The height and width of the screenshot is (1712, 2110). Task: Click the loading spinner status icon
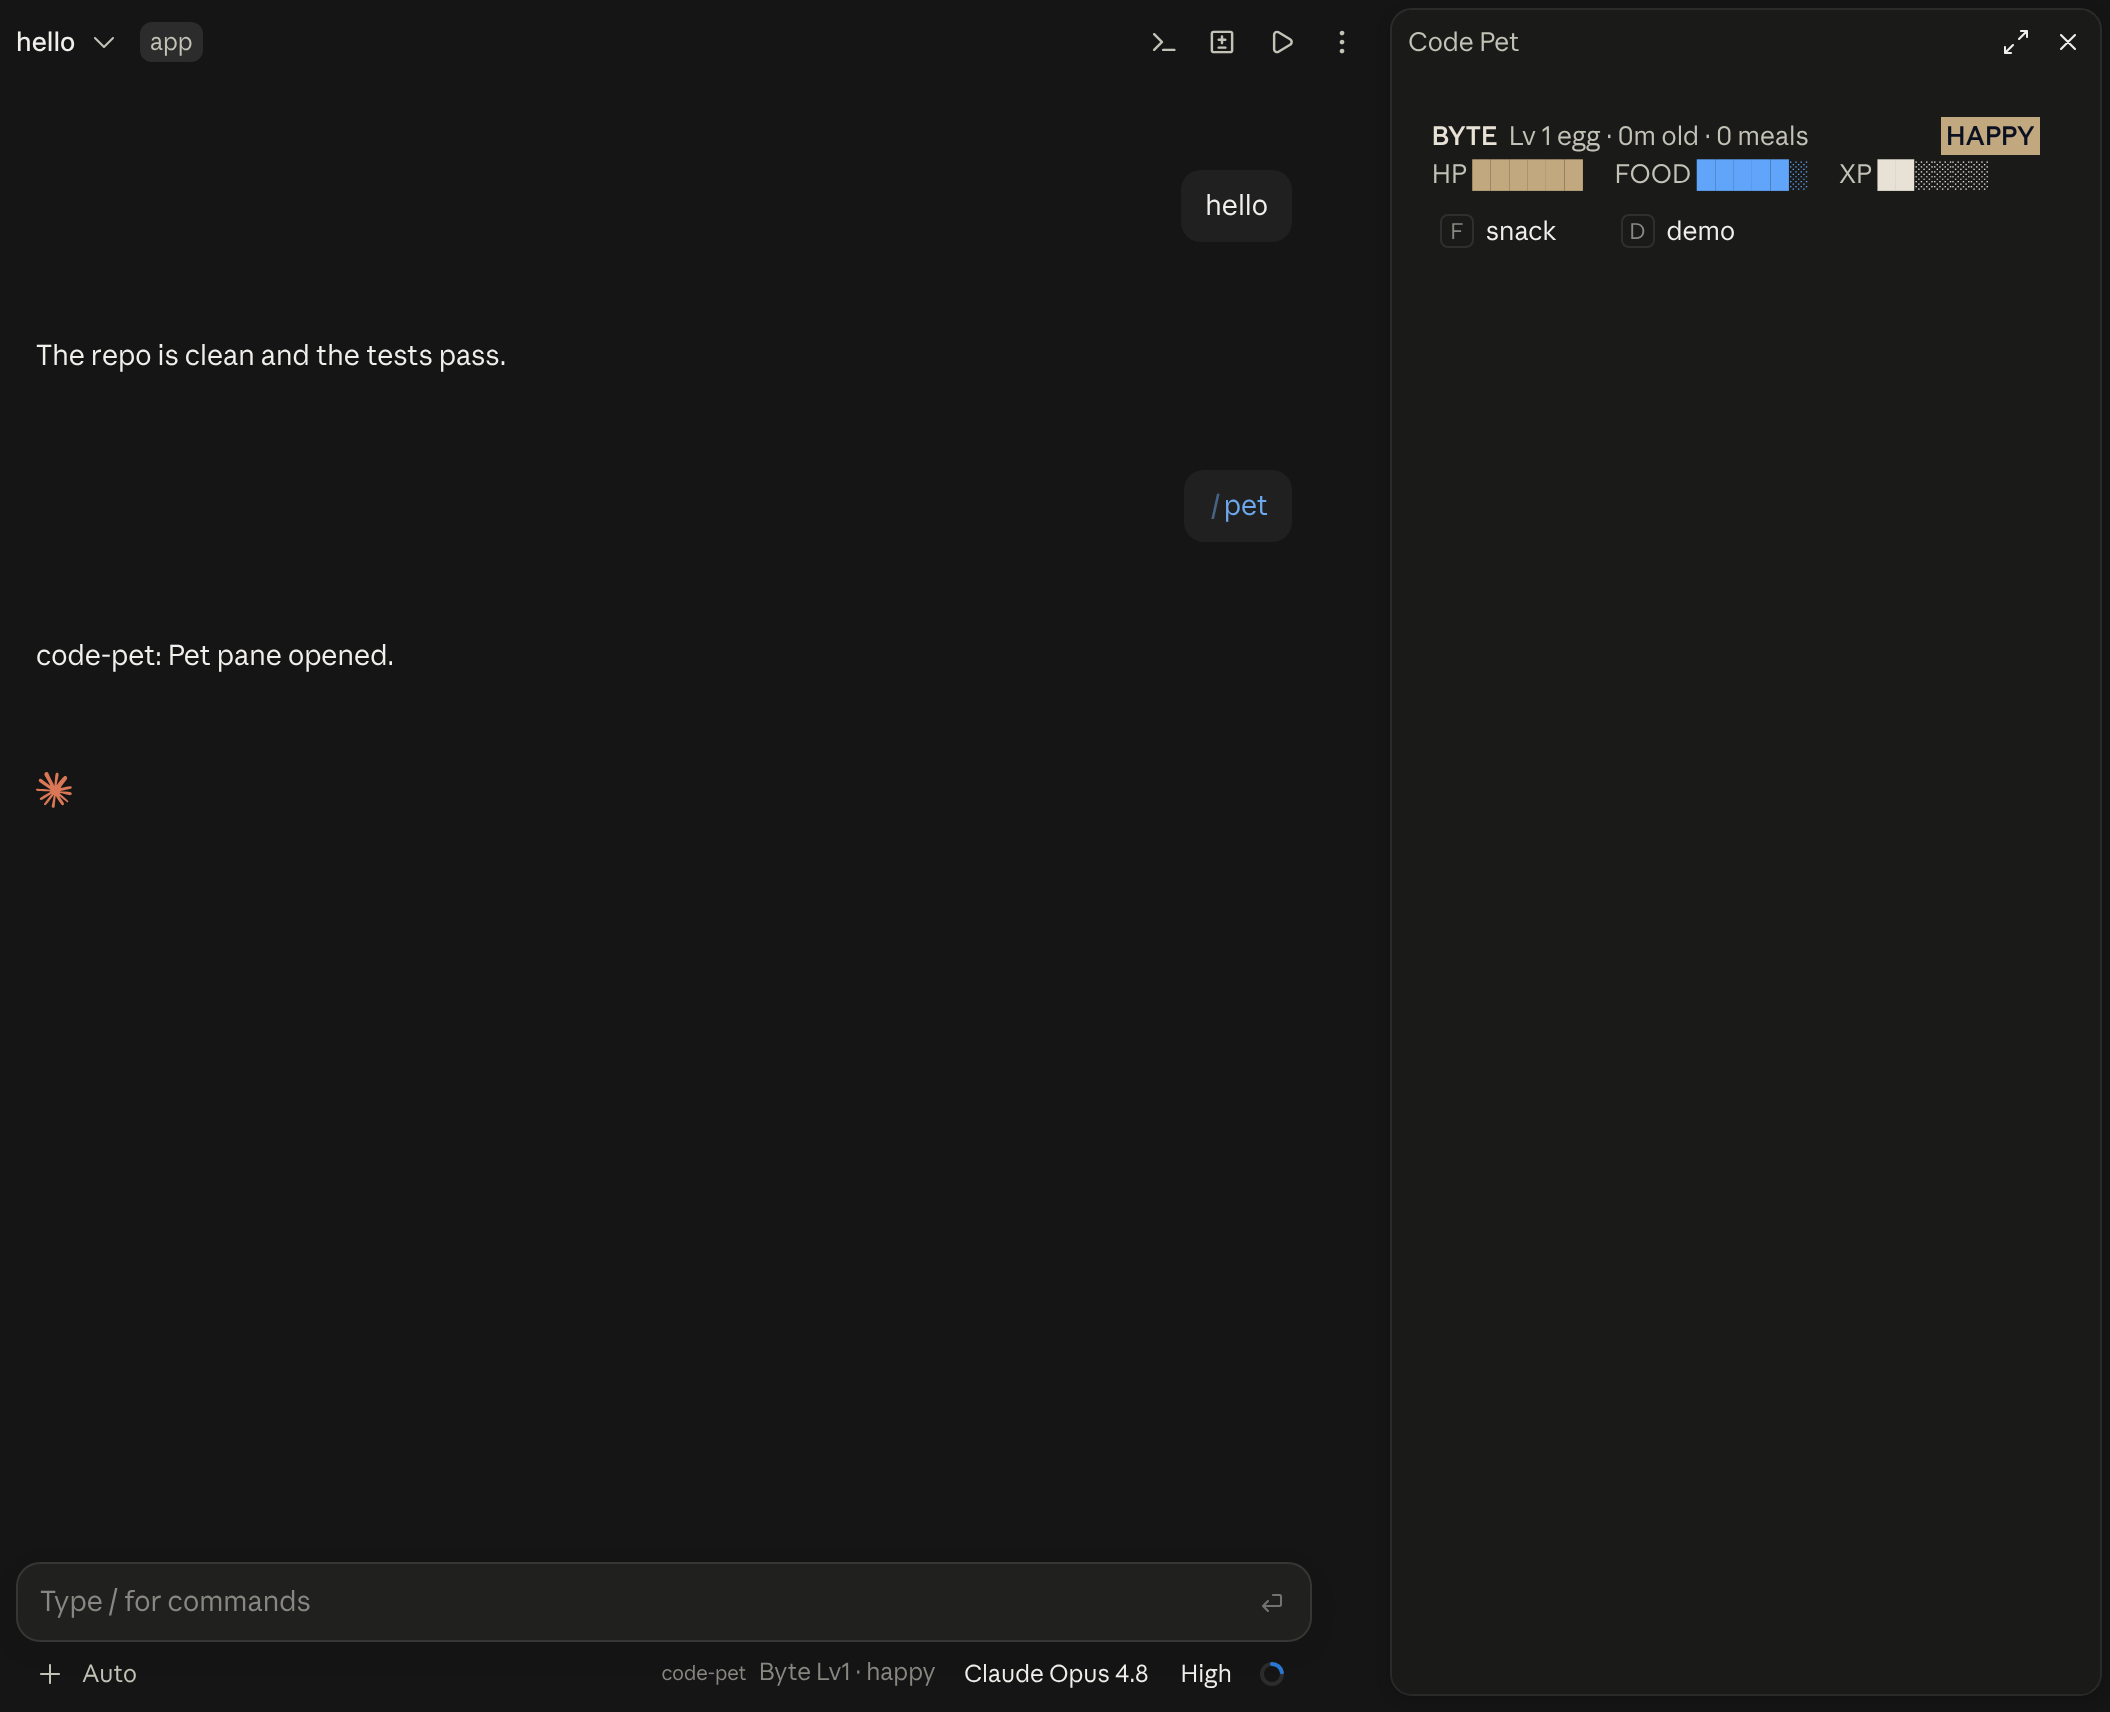1272,1674
